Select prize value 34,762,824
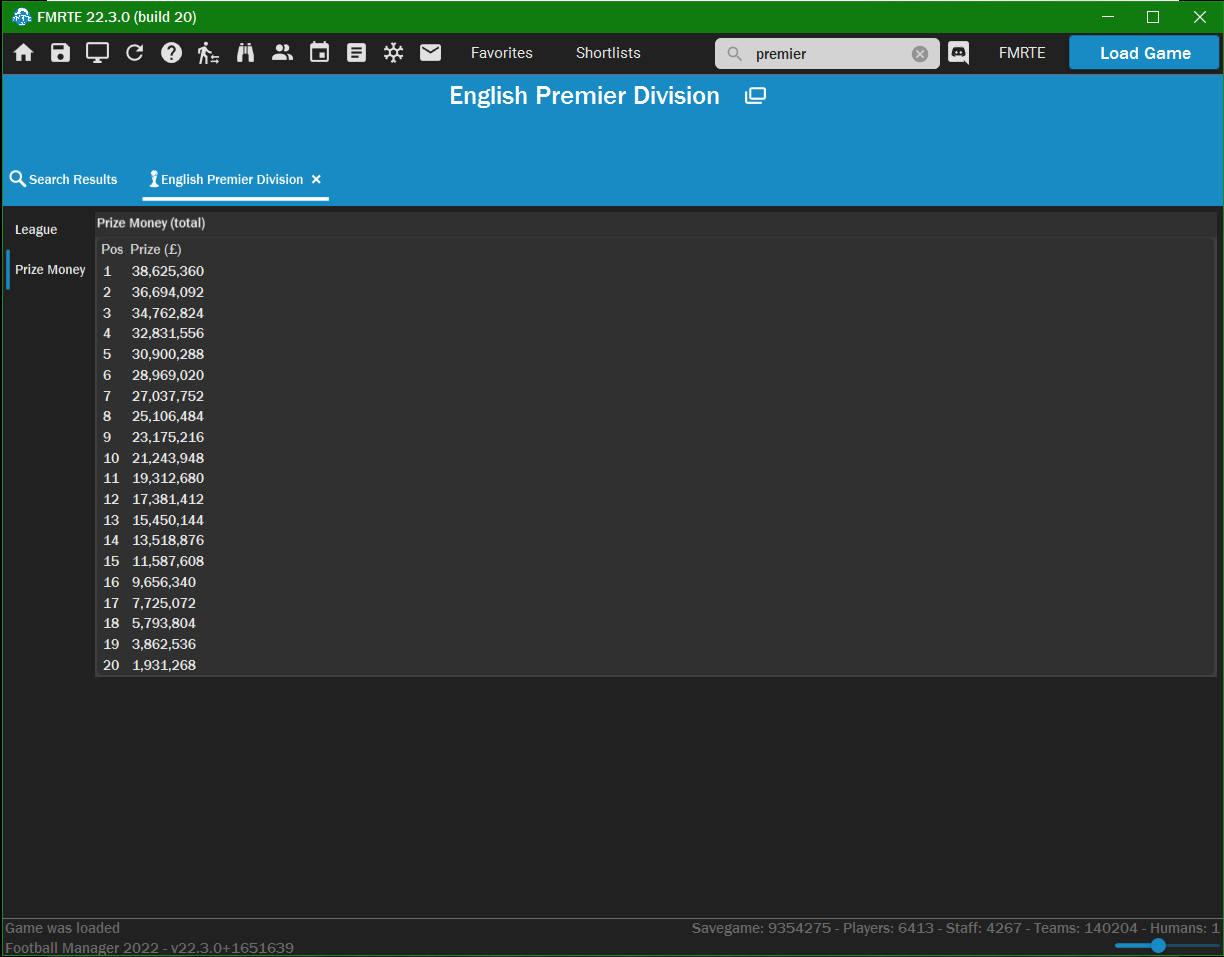This screenshot has height=957, width=1224. (168, 313)
